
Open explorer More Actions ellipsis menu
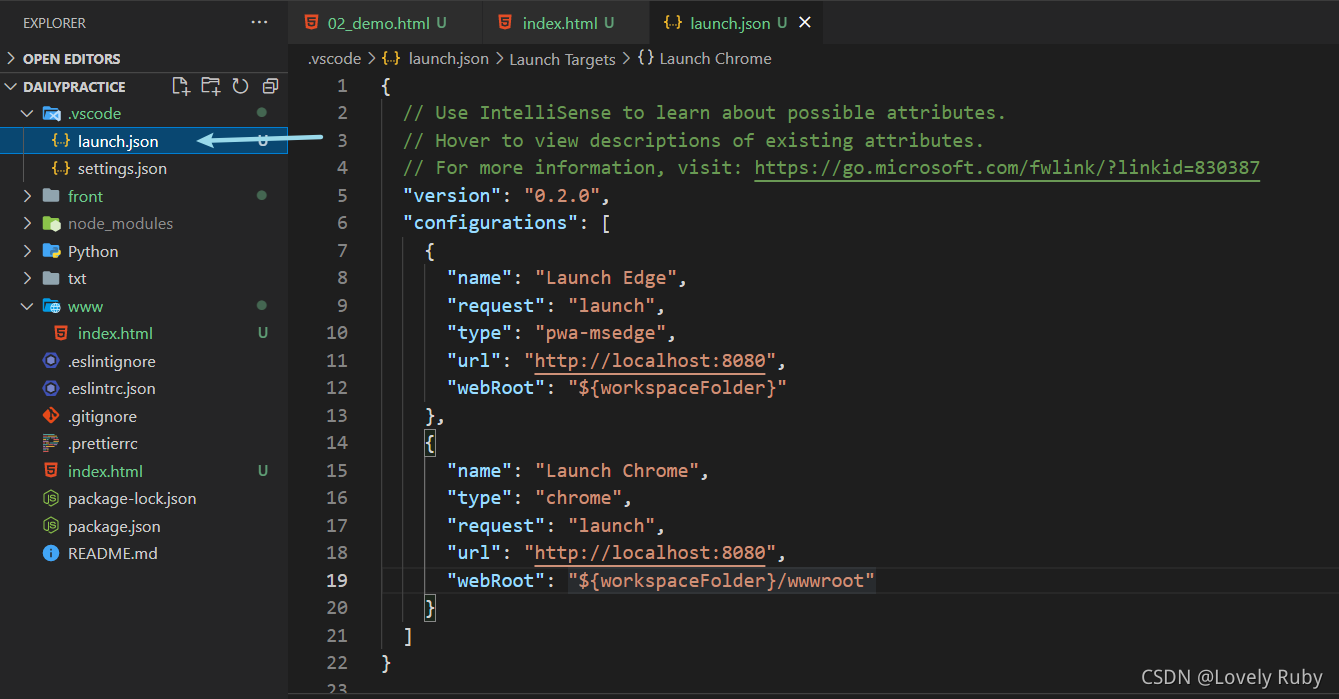[x=260, y=22]
